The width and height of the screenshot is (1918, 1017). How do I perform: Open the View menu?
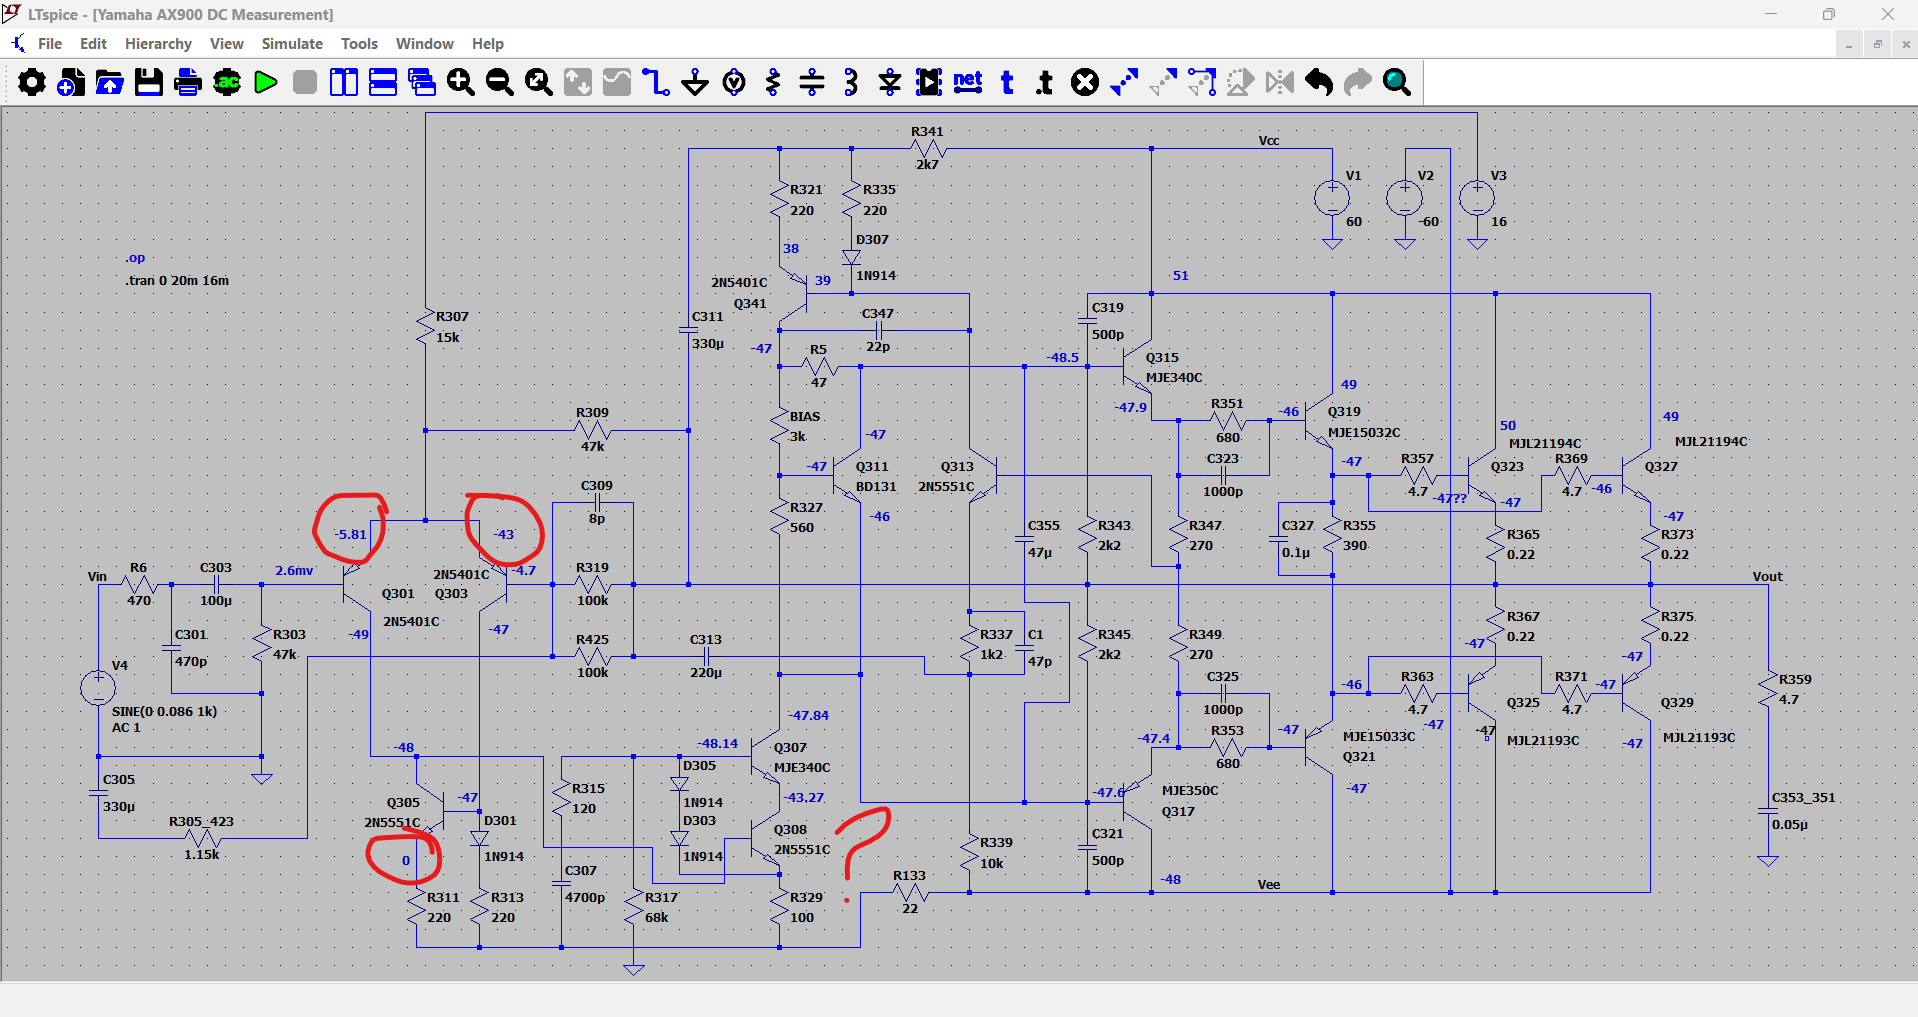[227, 44]
